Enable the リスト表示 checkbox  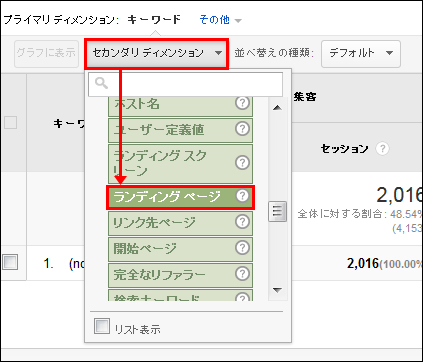tap(102, 326)
